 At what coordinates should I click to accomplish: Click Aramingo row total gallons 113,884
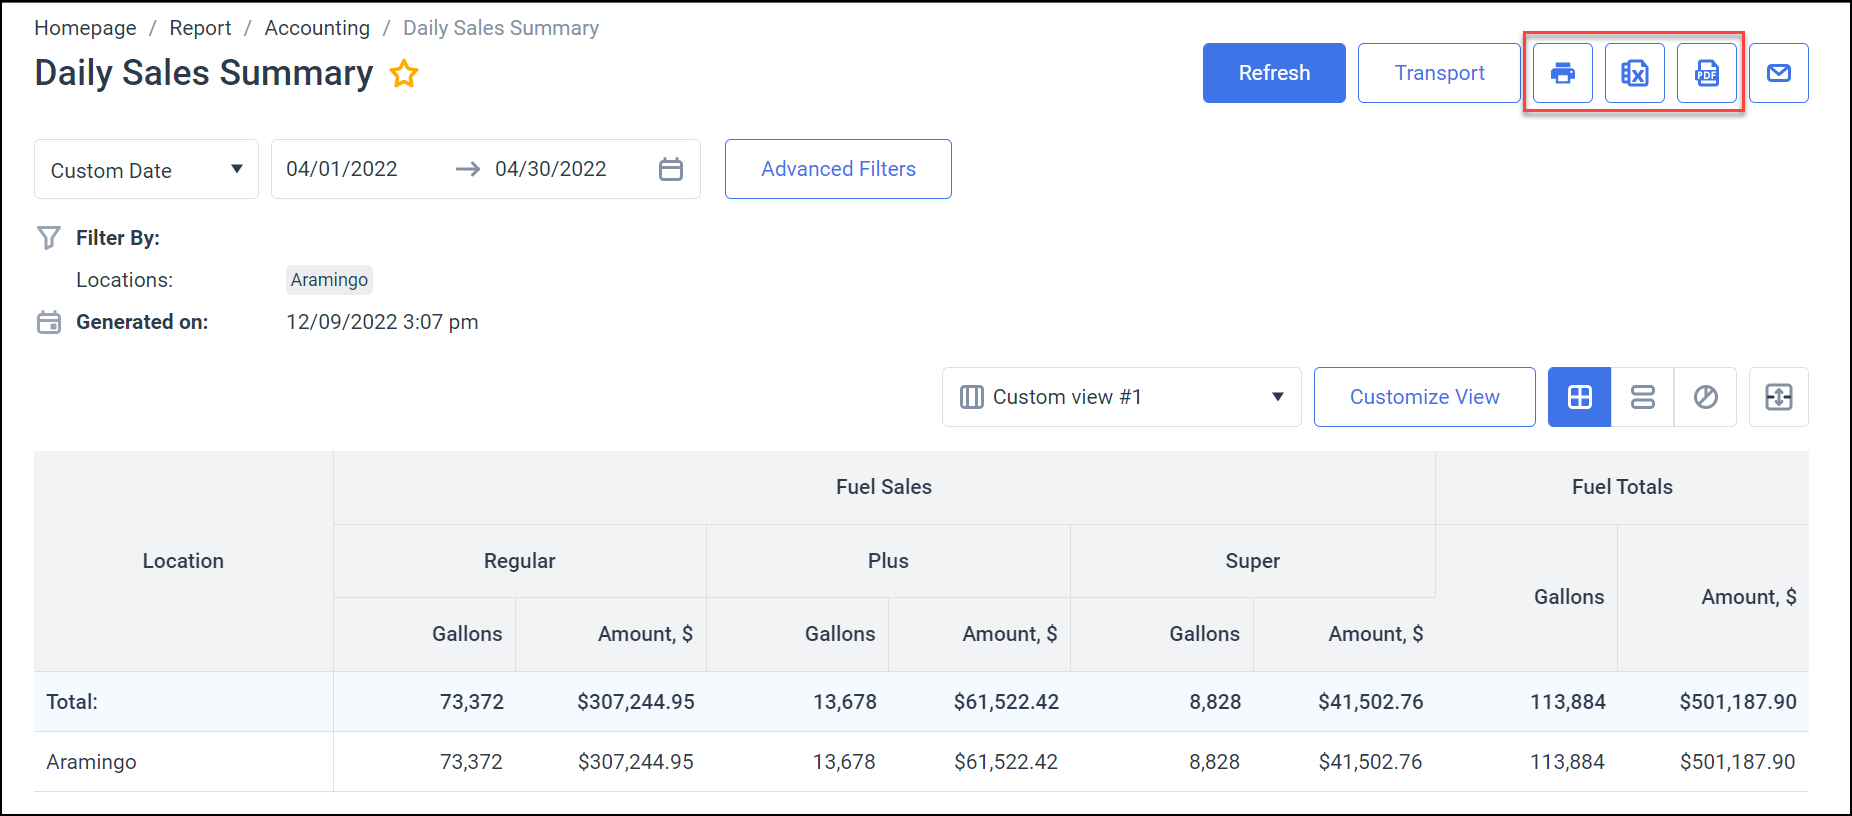click(x=1567, y=762)
